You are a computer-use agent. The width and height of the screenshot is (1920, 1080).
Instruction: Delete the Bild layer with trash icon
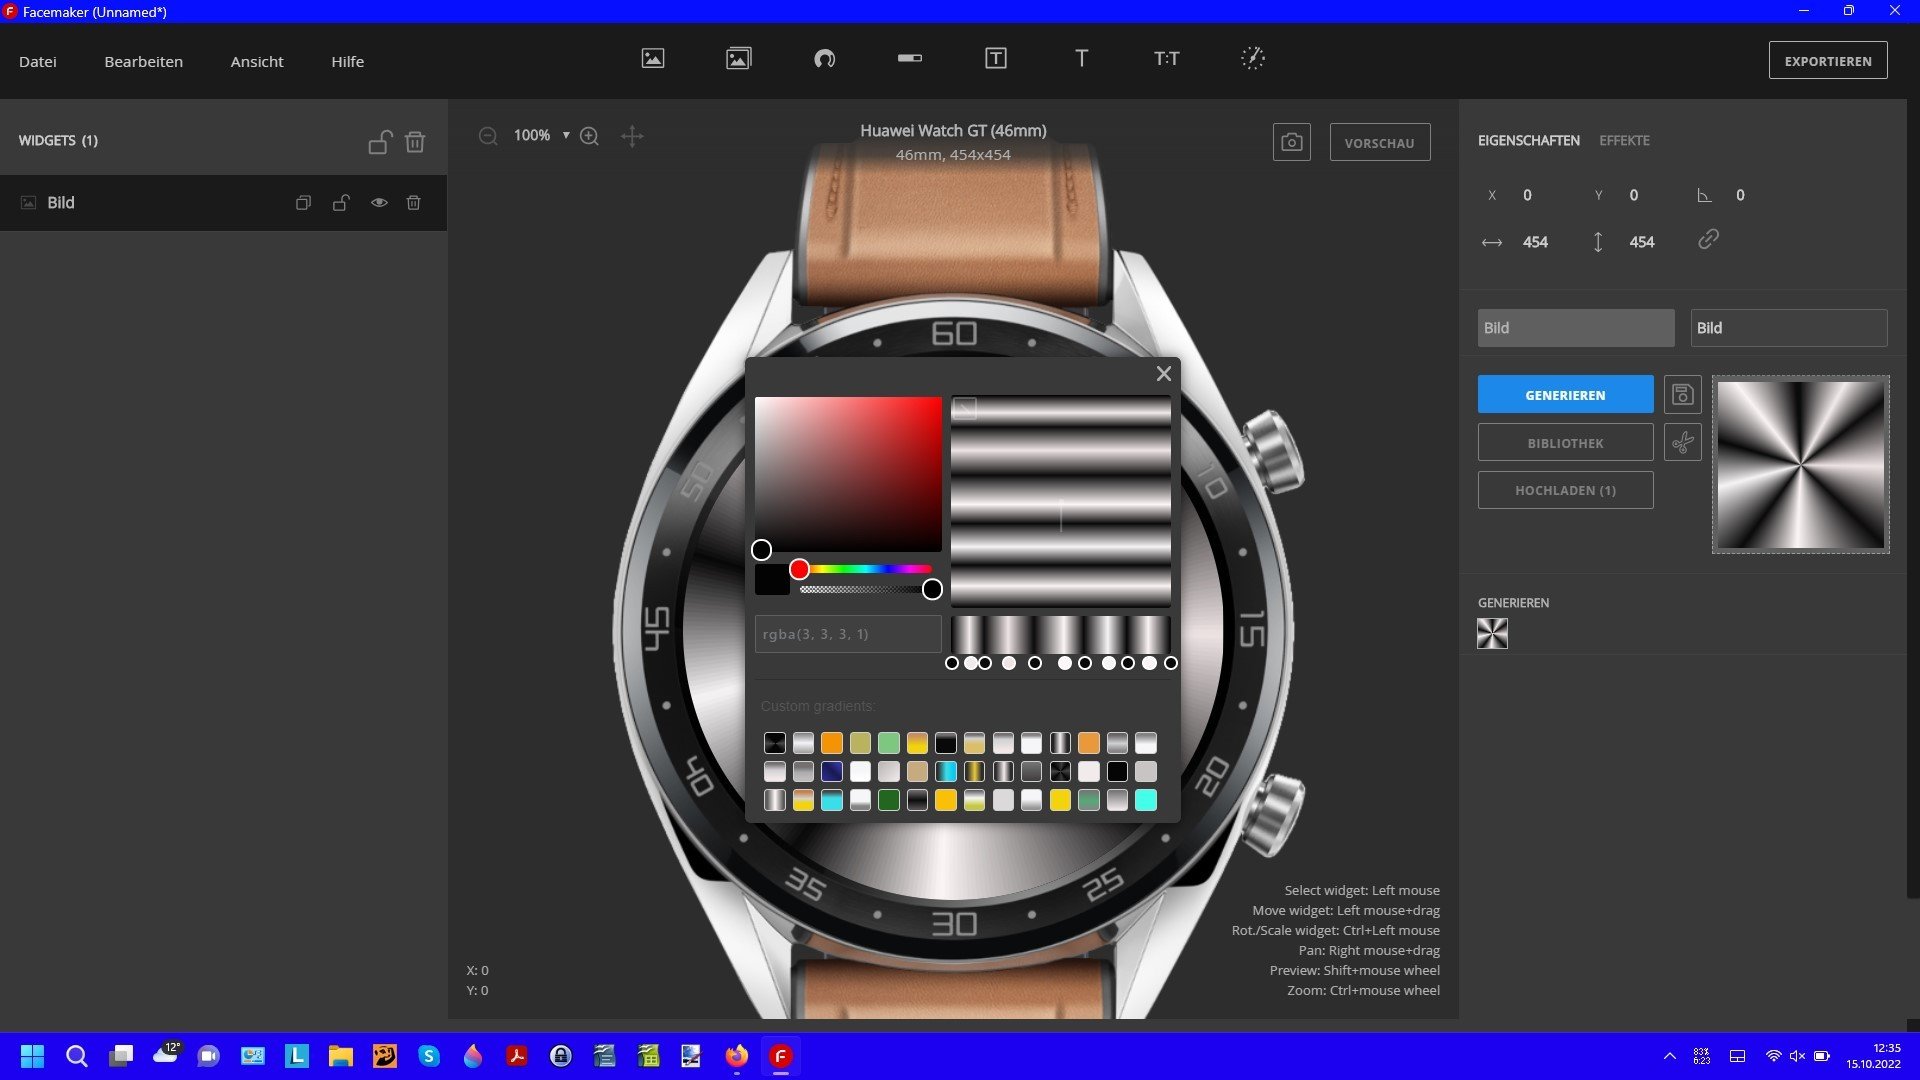coord(413,203)
